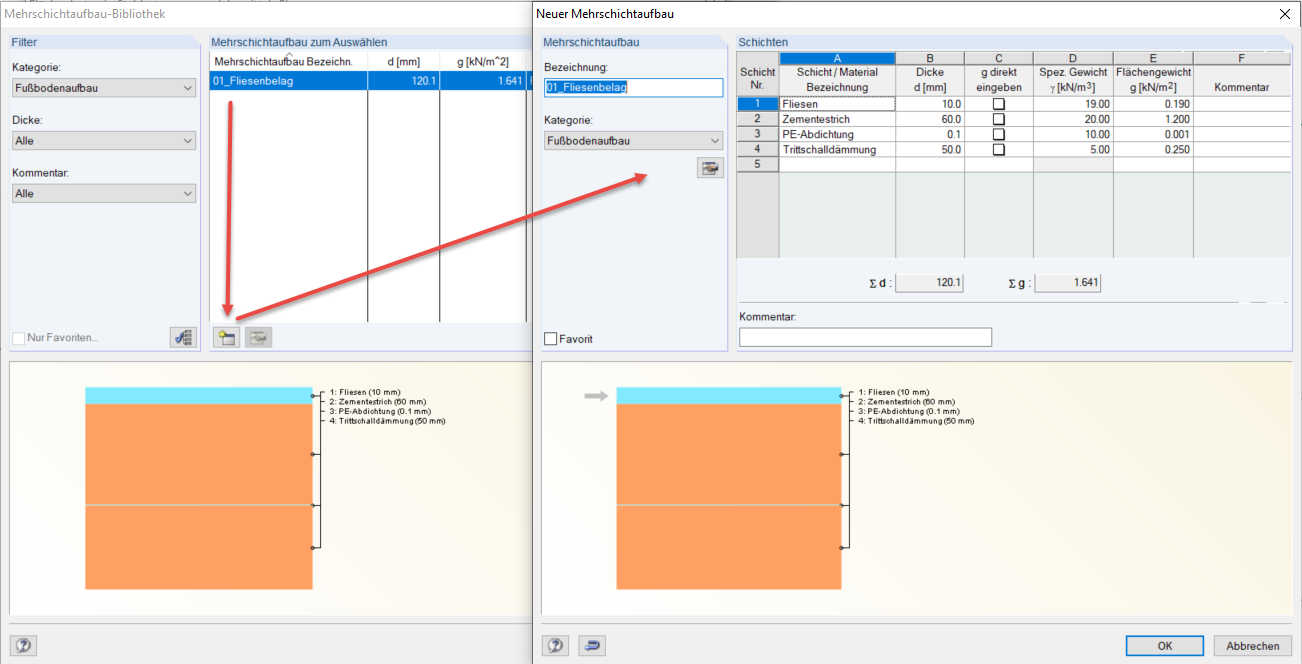Click column D header Spez. Gewicht
Screen dimensions: 1302x664
pyautogui.click(x=1073, y=58)
